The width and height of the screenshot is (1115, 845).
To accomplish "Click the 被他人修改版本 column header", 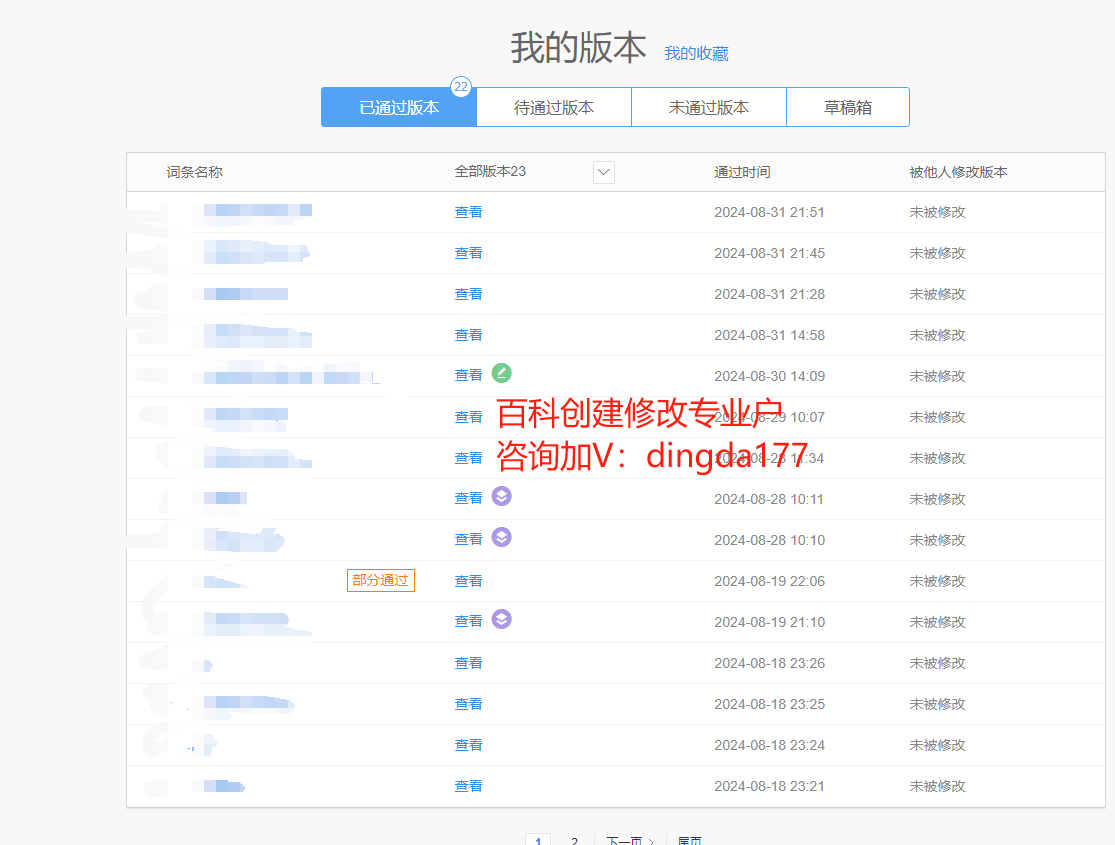I will click(959, 172).
